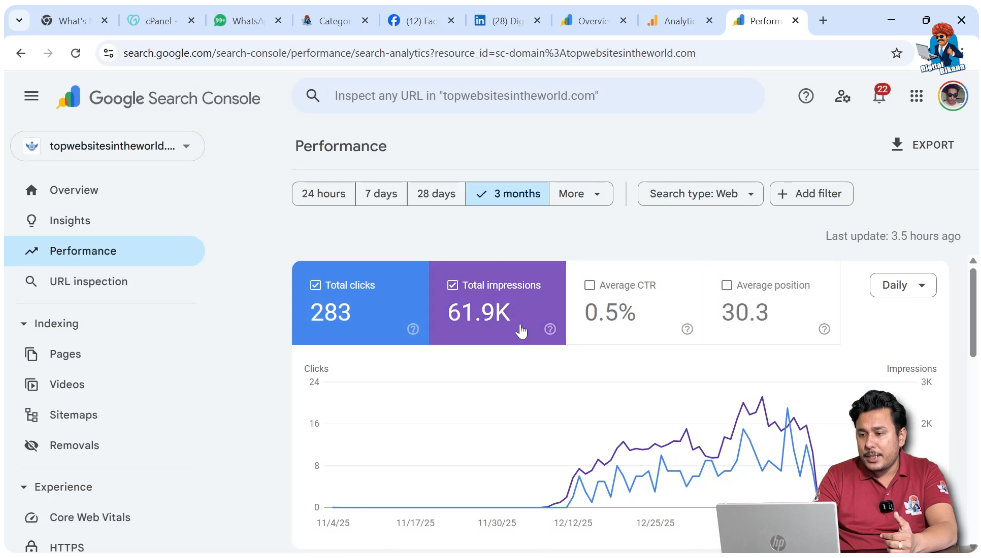Enable the Average CTR checkbox

coord(589,285)
